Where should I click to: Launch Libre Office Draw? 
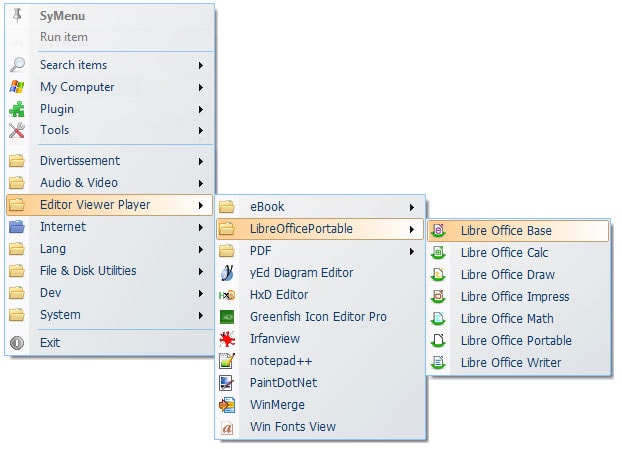518,274
